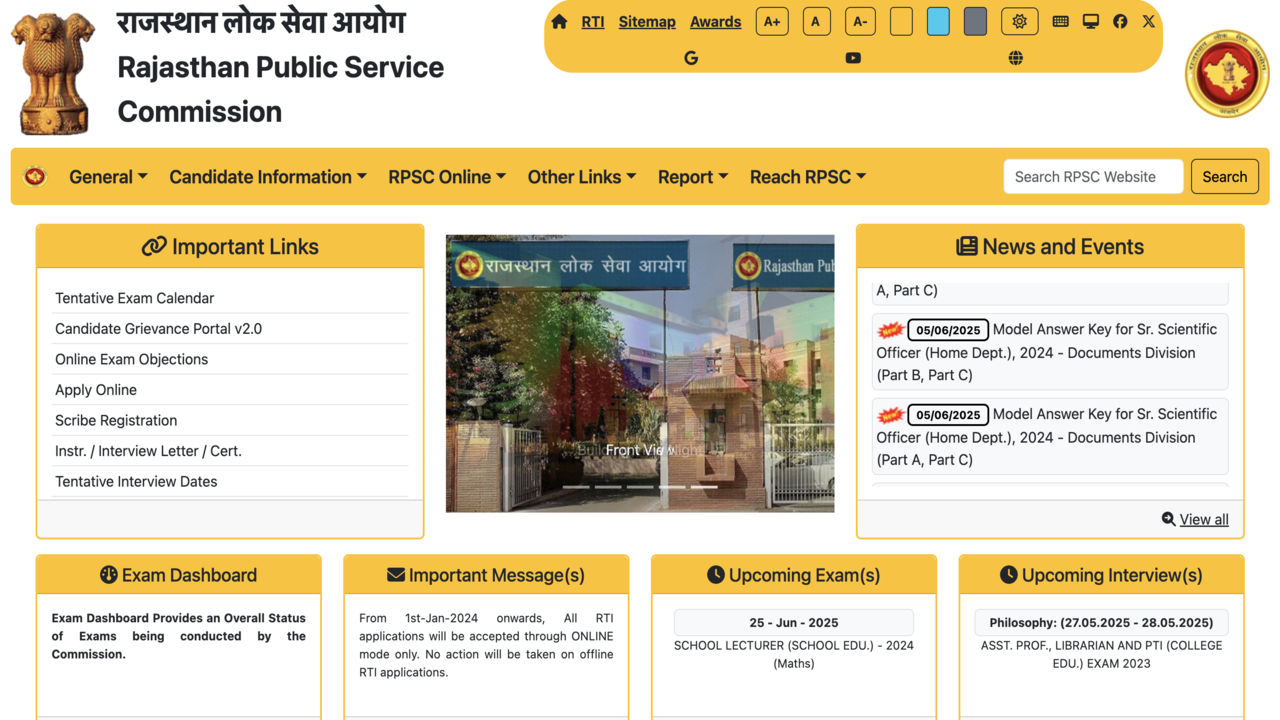Screen dimensions: 1280x720
Task: Click the keyboard icon in top bar
Action: [x=1060, y=21]
